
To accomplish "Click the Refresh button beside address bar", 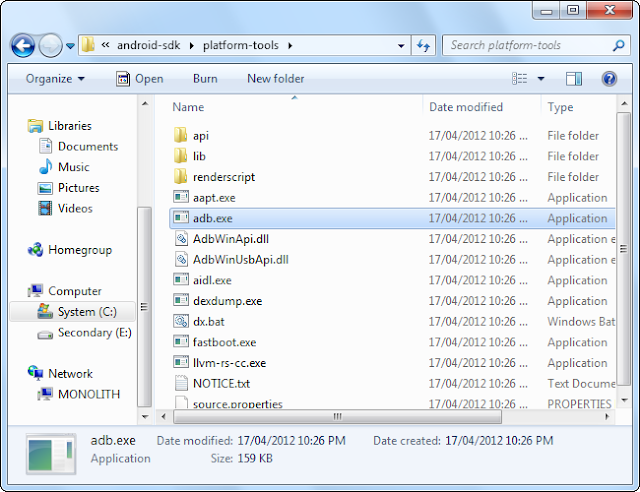I will 423,45.
